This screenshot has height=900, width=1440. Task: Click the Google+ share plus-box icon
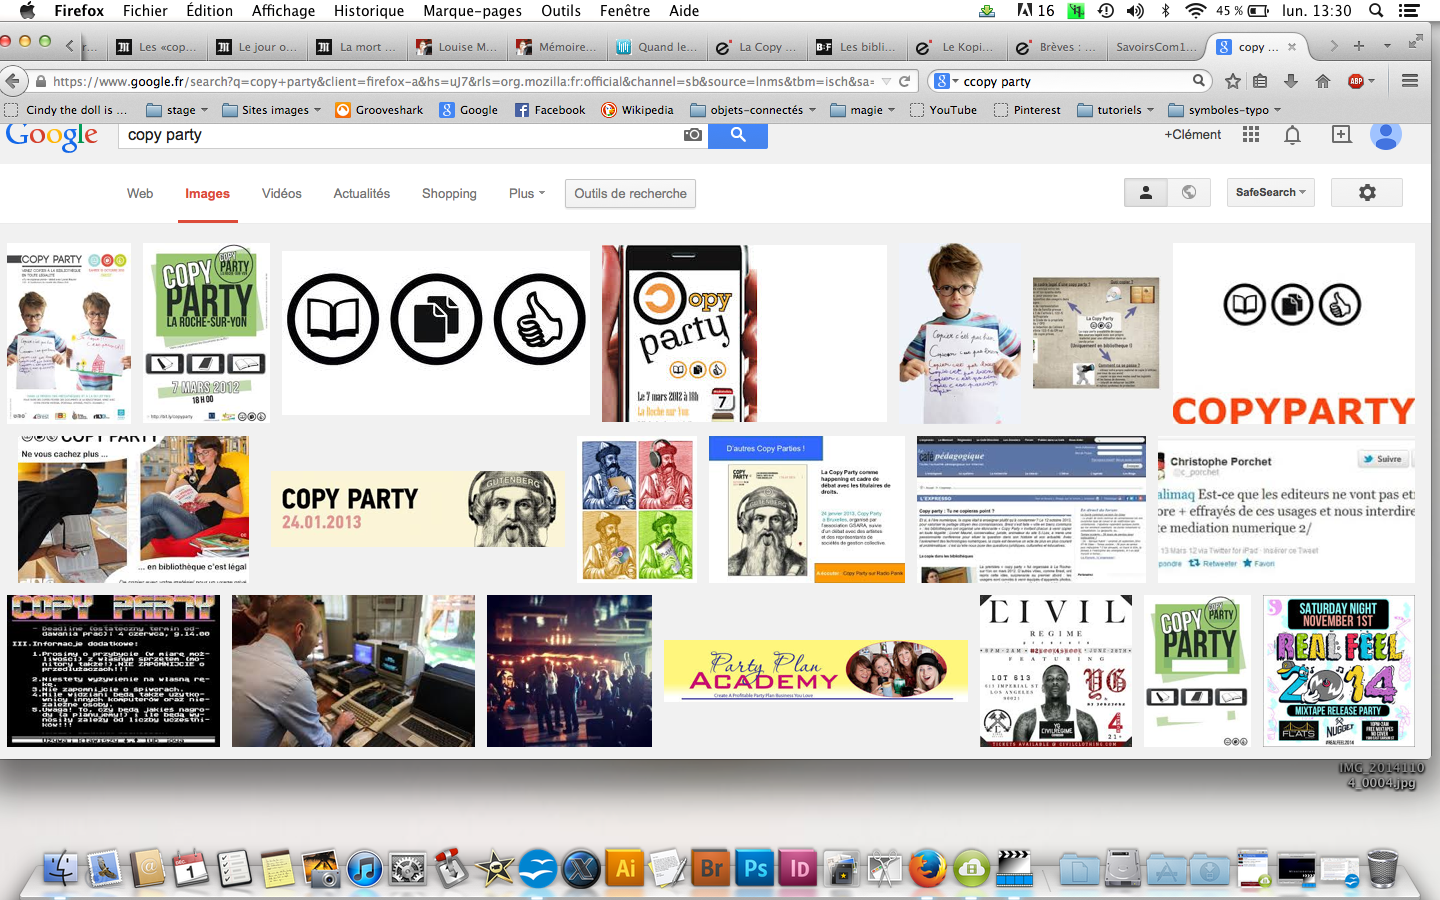click(1341, 134)
